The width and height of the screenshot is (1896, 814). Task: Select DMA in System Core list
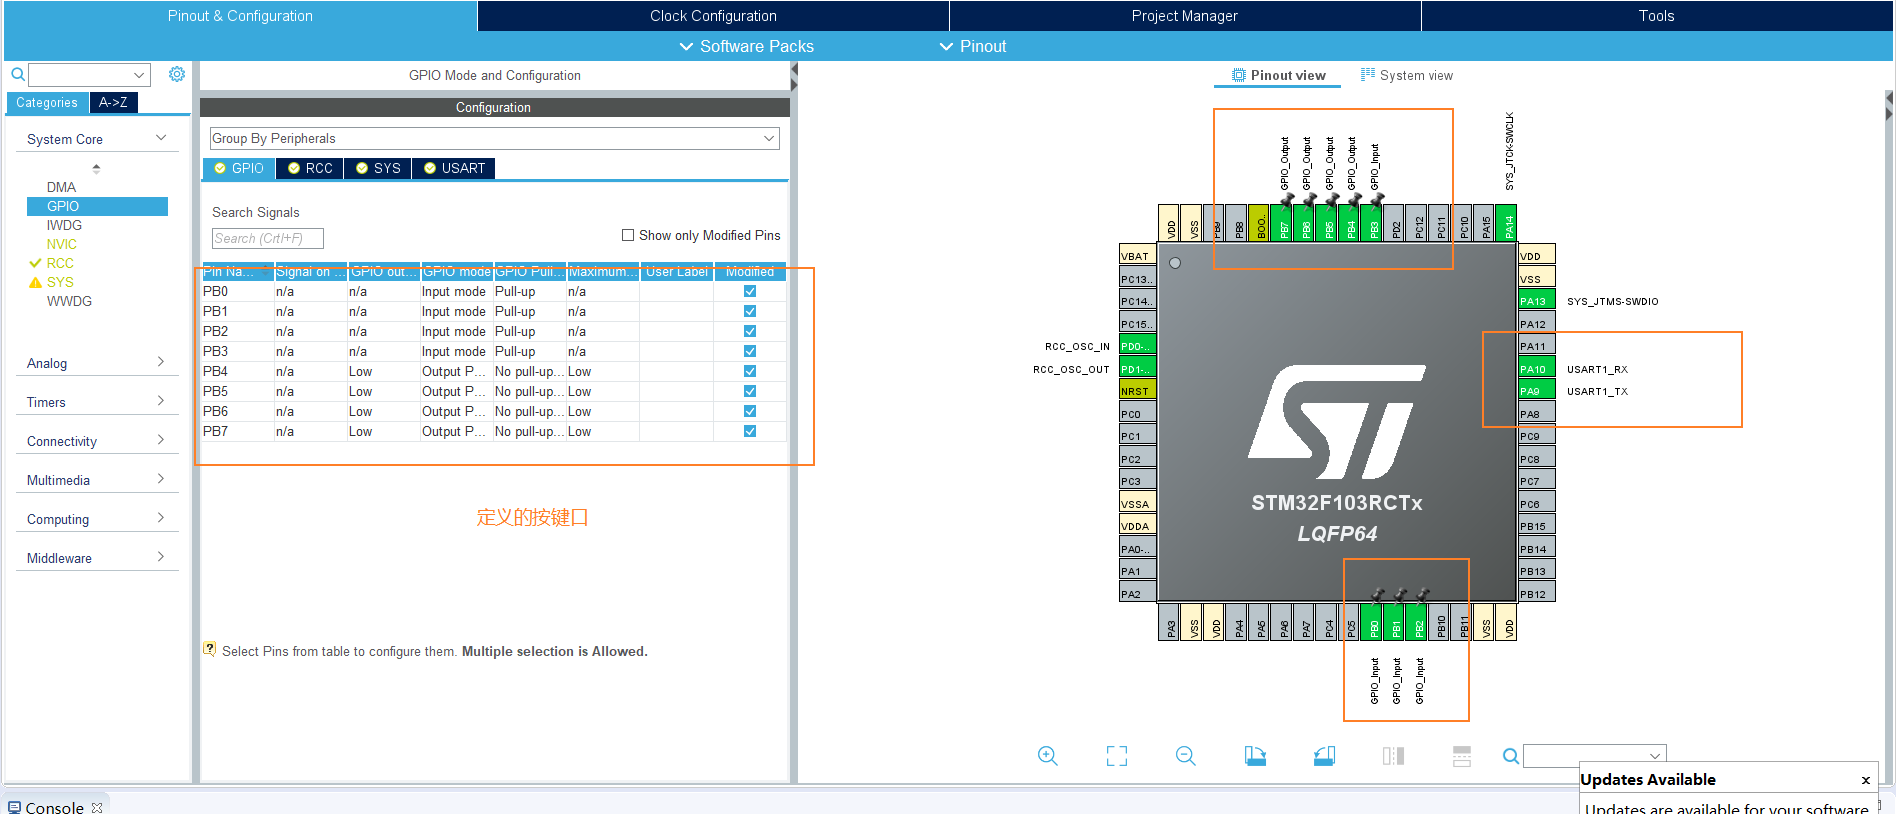point(61,187)
